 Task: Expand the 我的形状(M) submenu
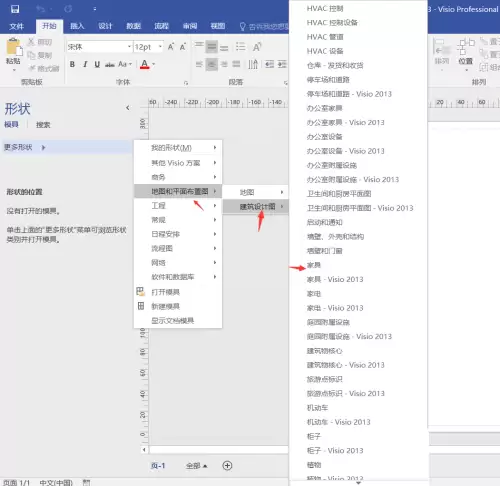point(178,148)
